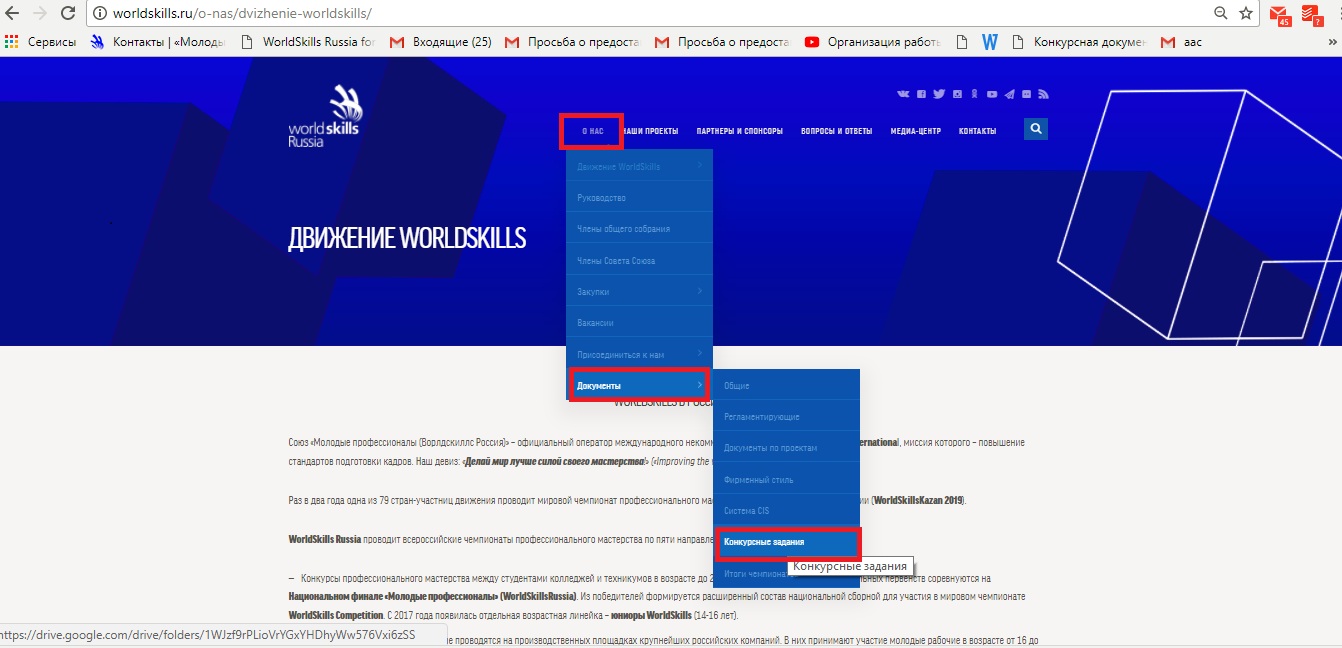
Task: Select Система CIS submenu item
Action: tap(786, 511)
